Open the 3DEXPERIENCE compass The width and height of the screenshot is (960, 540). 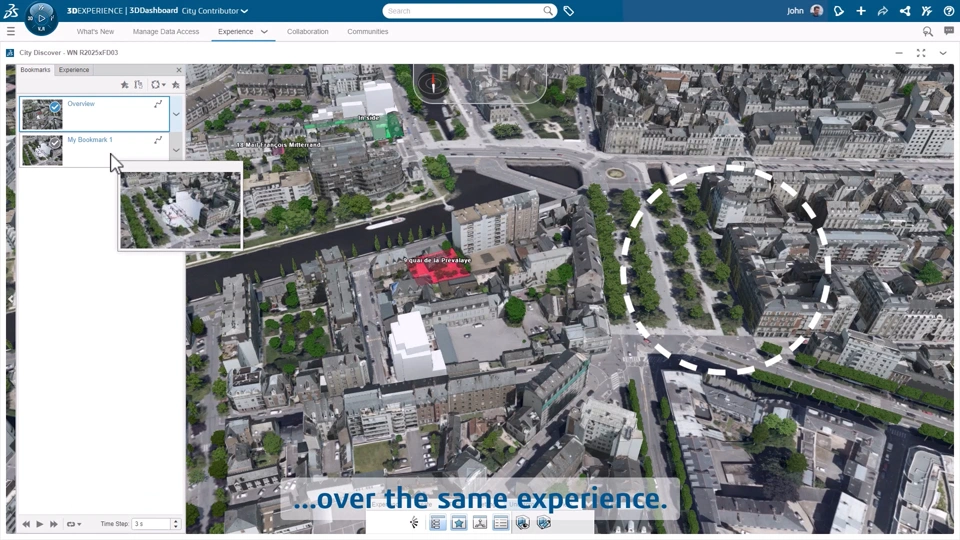pyautogui.click(x=41, y=18)
